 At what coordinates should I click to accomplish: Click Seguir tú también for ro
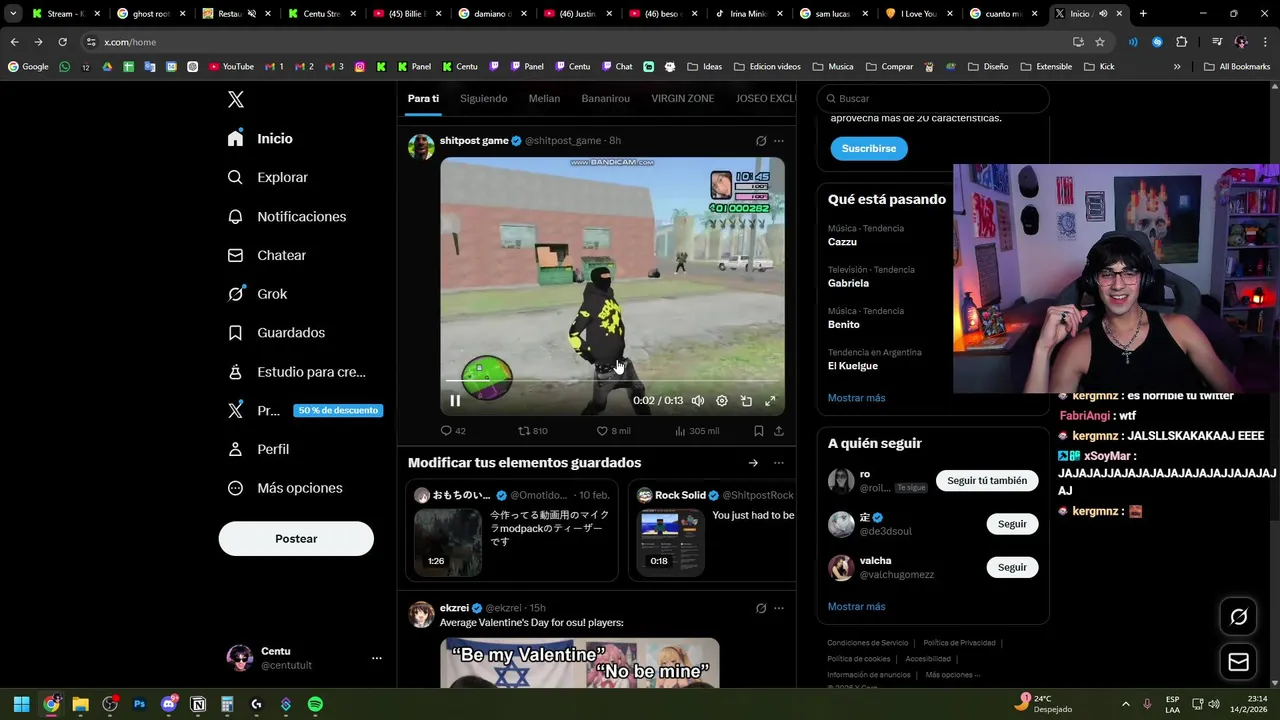coord(987,481)
